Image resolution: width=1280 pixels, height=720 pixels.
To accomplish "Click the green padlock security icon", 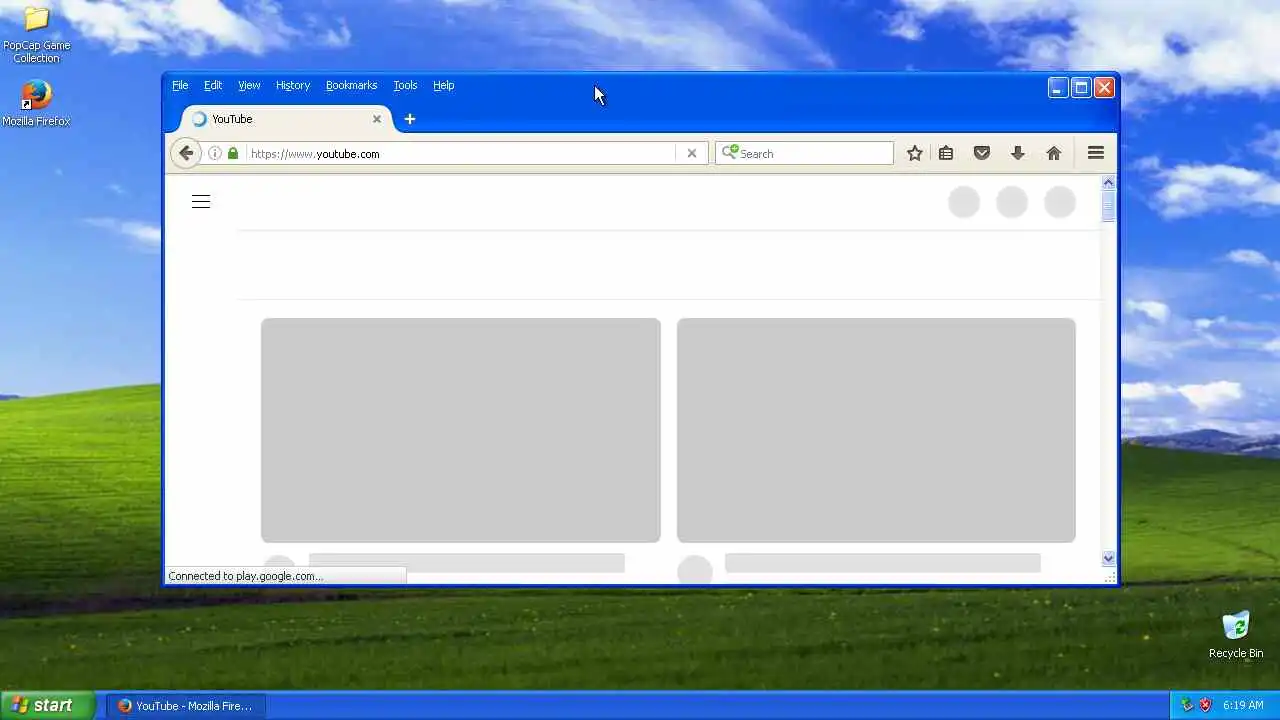I will pos(233,153).
